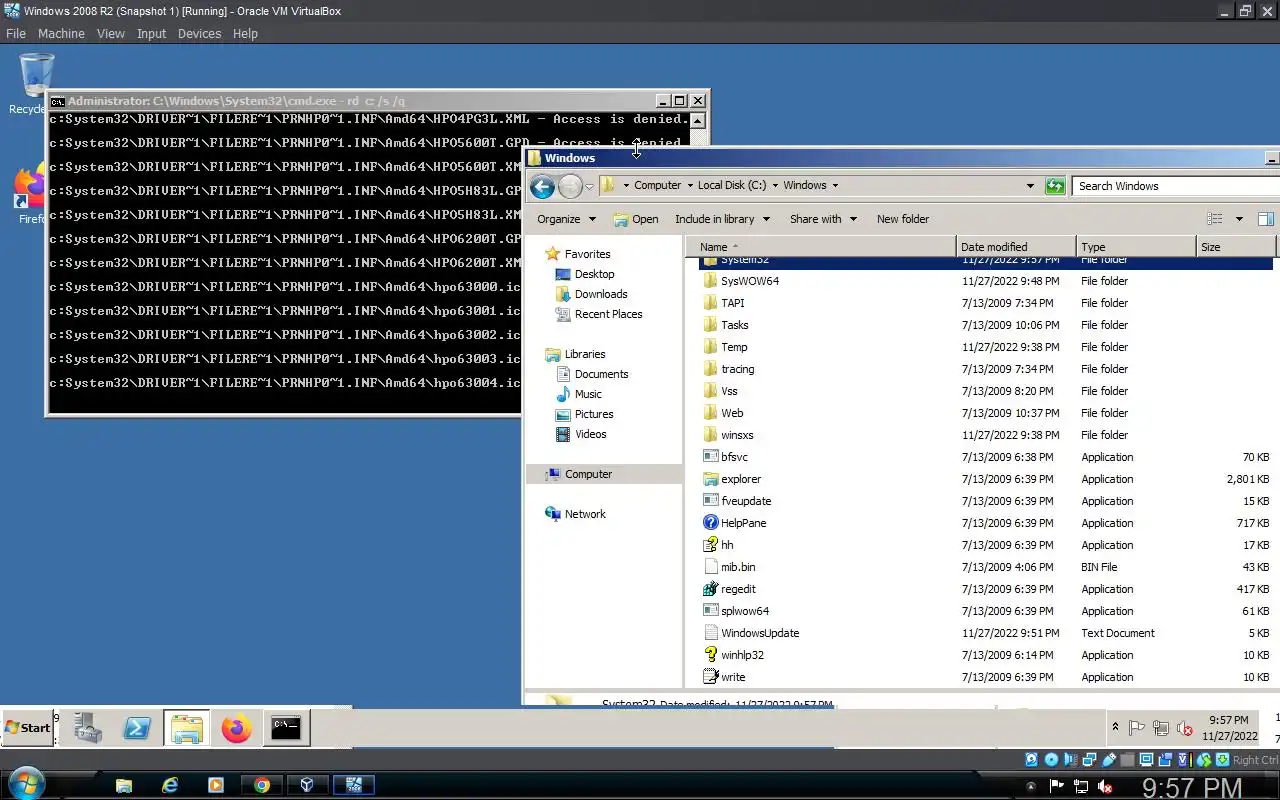This screenshot has height=800, width=1280.
Task: Expand the Computer breadcrumb dropdown arrow
Action: (690, 185)
